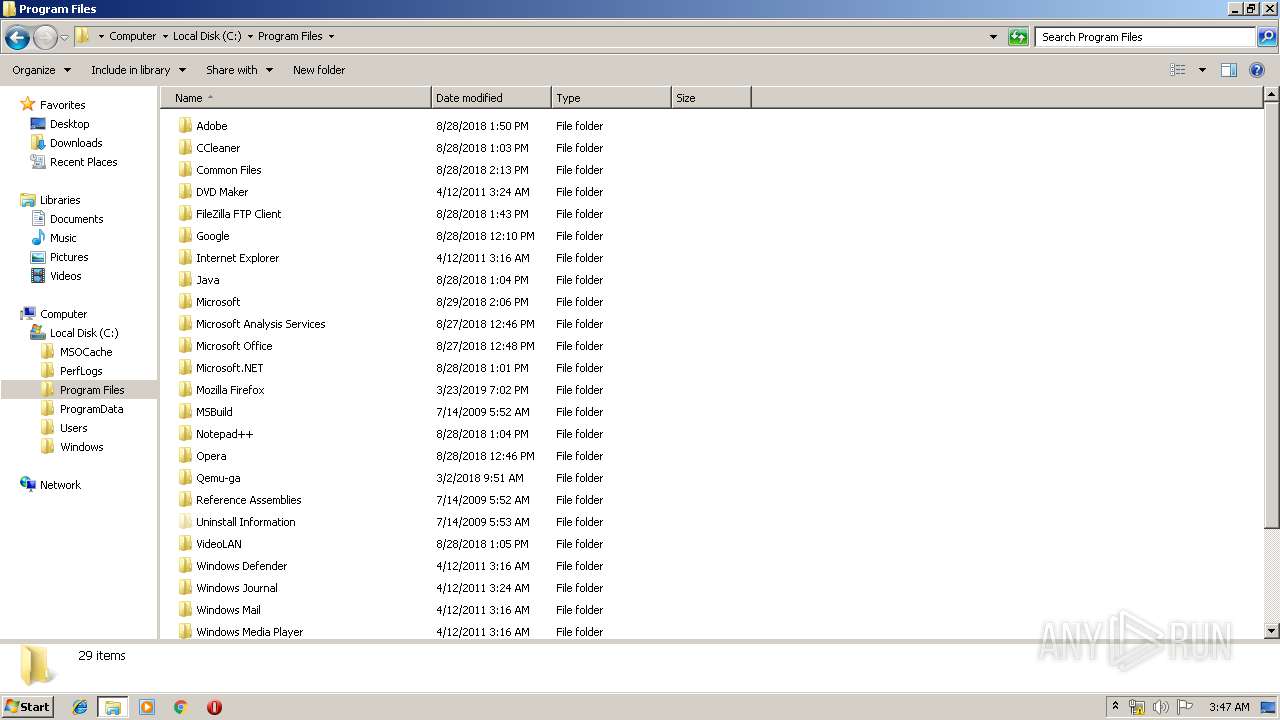Click the search magnifier icon
Screen dimensions: 1280x720
tap(1266, 37)
